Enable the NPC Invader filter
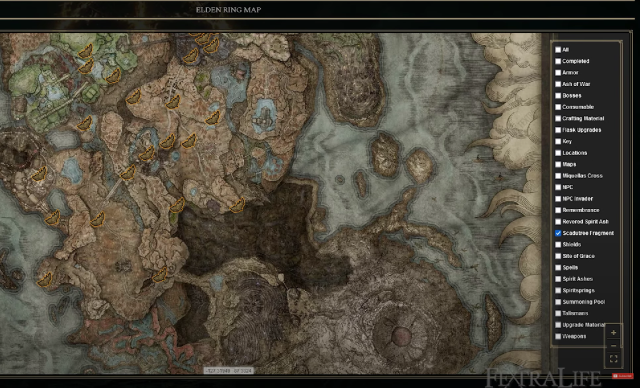 (558, 199)
